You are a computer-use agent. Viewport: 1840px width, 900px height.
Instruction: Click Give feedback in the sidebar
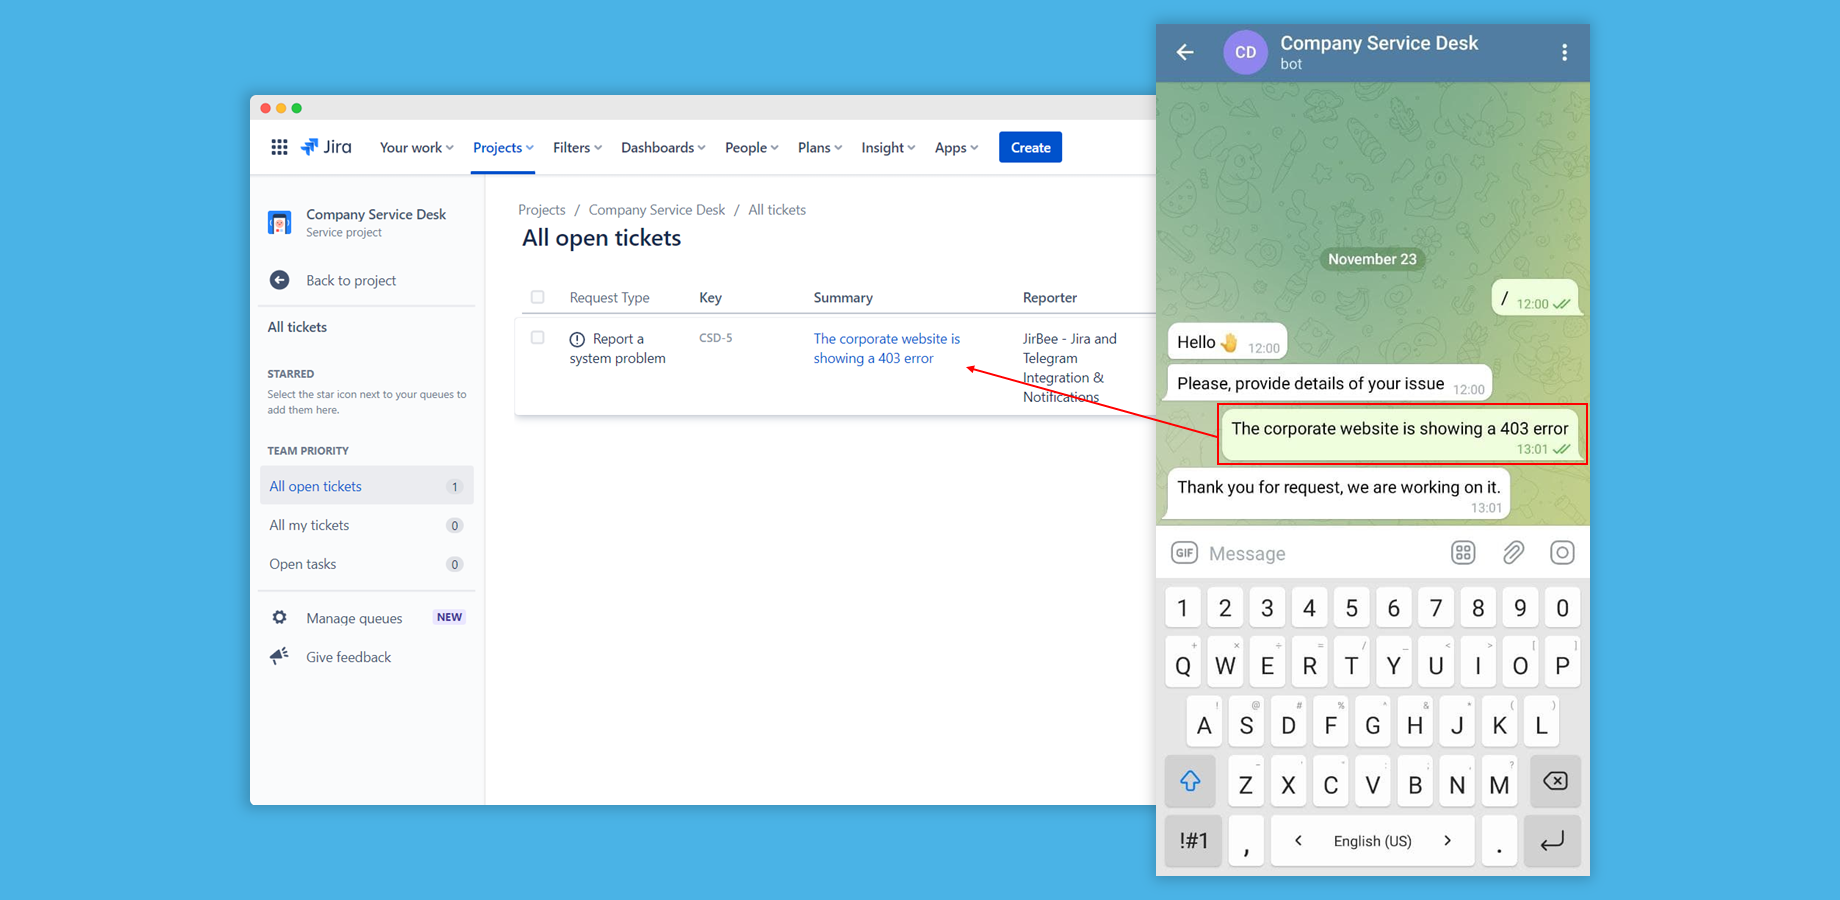[x=348, y=657]
